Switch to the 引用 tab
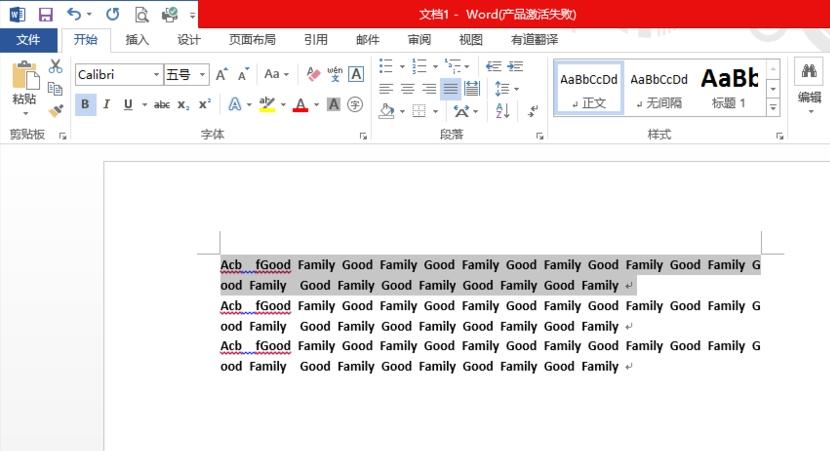830x451 pixels. pos(315,40)
